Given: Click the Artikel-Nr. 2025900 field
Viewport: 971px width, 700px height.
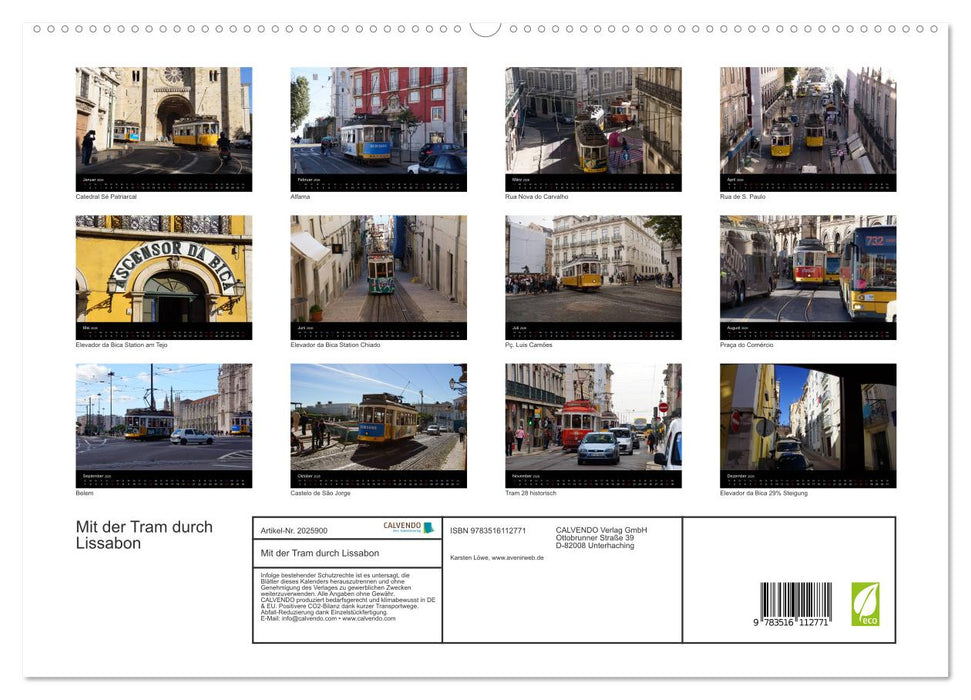Looking at the screenshot, I should [294, 530].
